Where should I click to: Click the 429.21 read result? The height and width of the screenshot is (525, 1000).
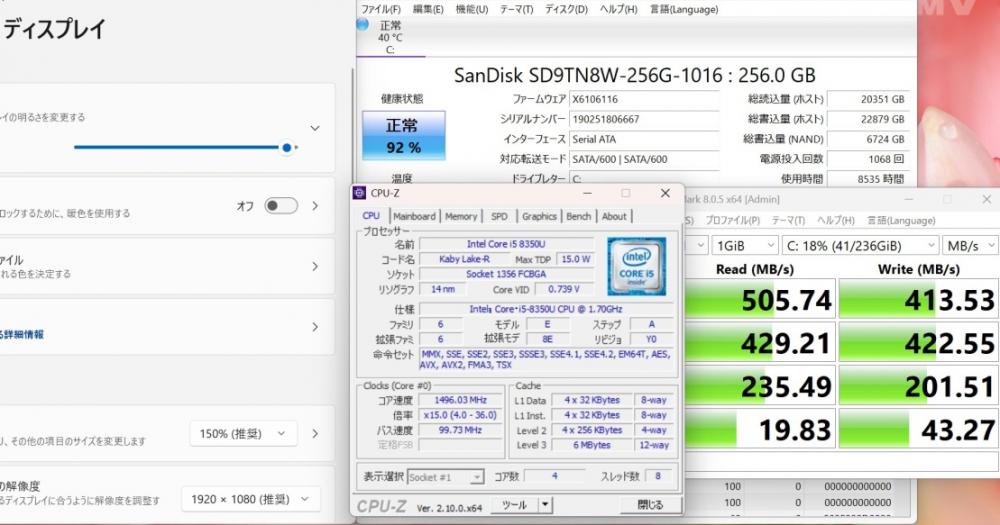click(x=760, y=343)
